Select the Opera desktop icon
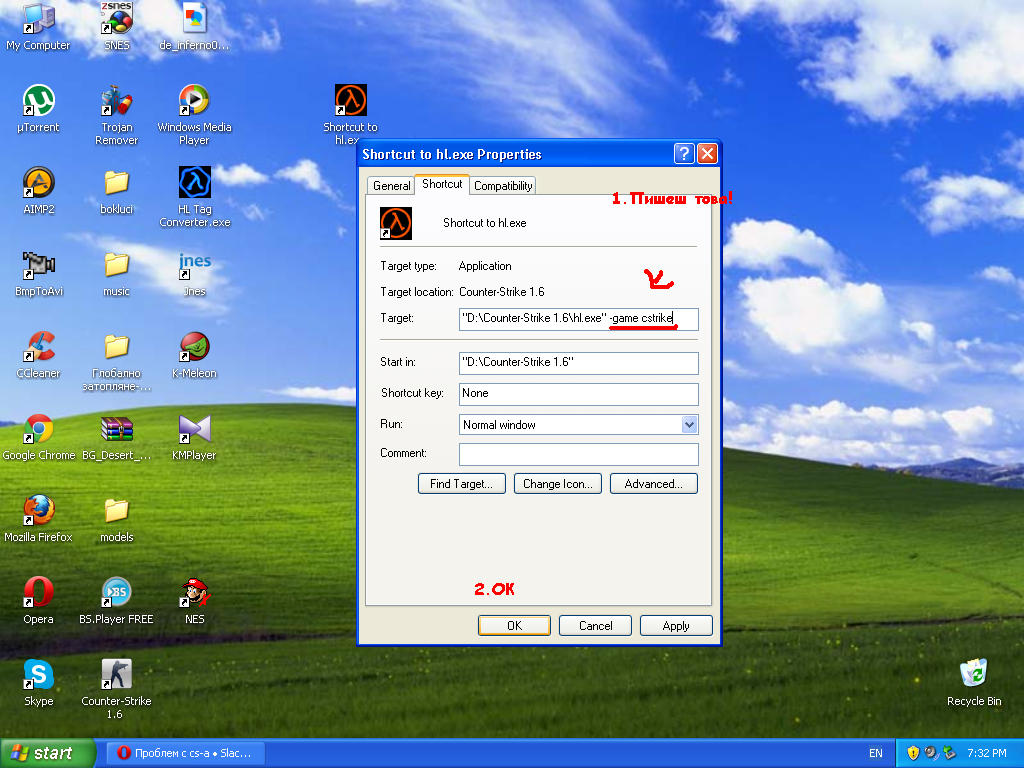The width and height of the screenshot is (1024, 768). click(x=39, y=600)
